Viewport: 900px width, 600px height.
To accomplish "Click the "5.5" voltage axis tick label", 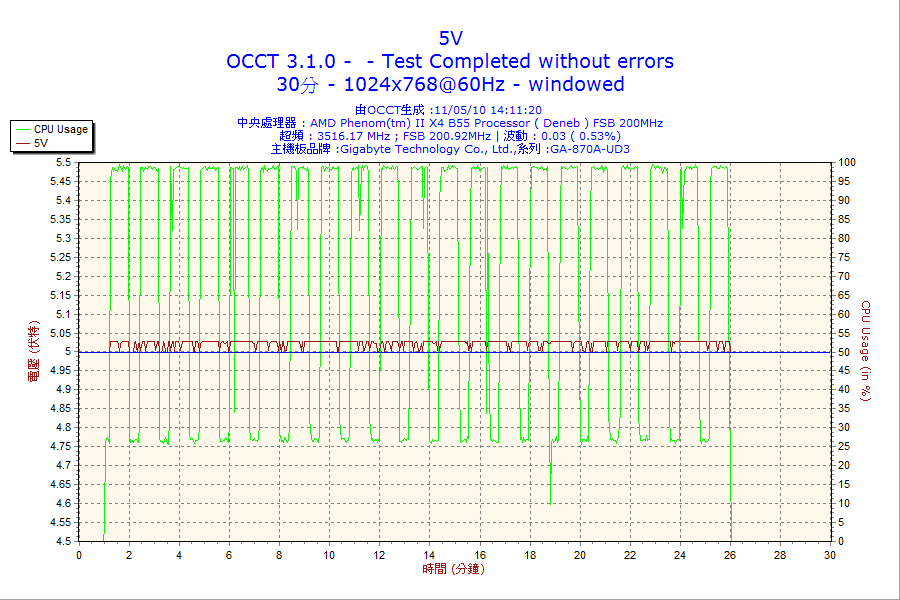I will 64,162.
